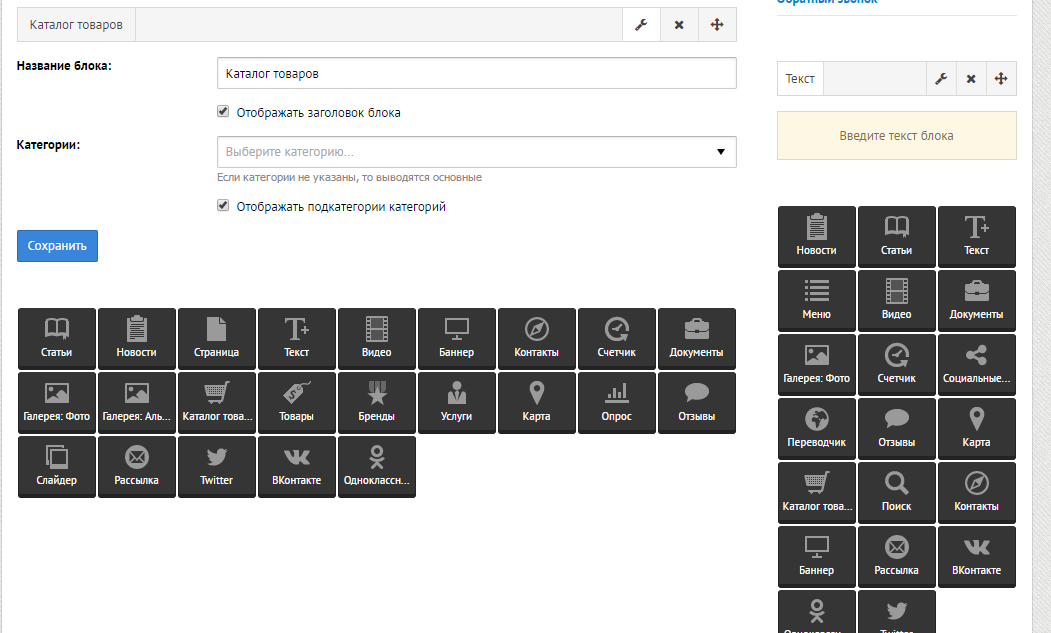Select the Поиск icon in right sidebar

(897, 492)
